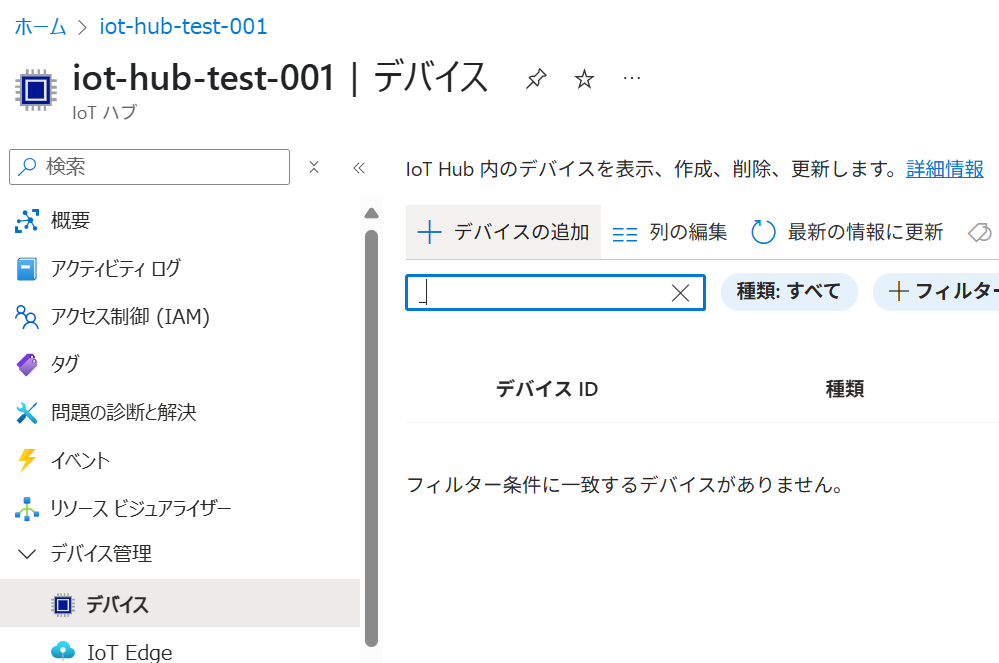Click the アクティビティ ログ icon

click(x=27, y=269)
